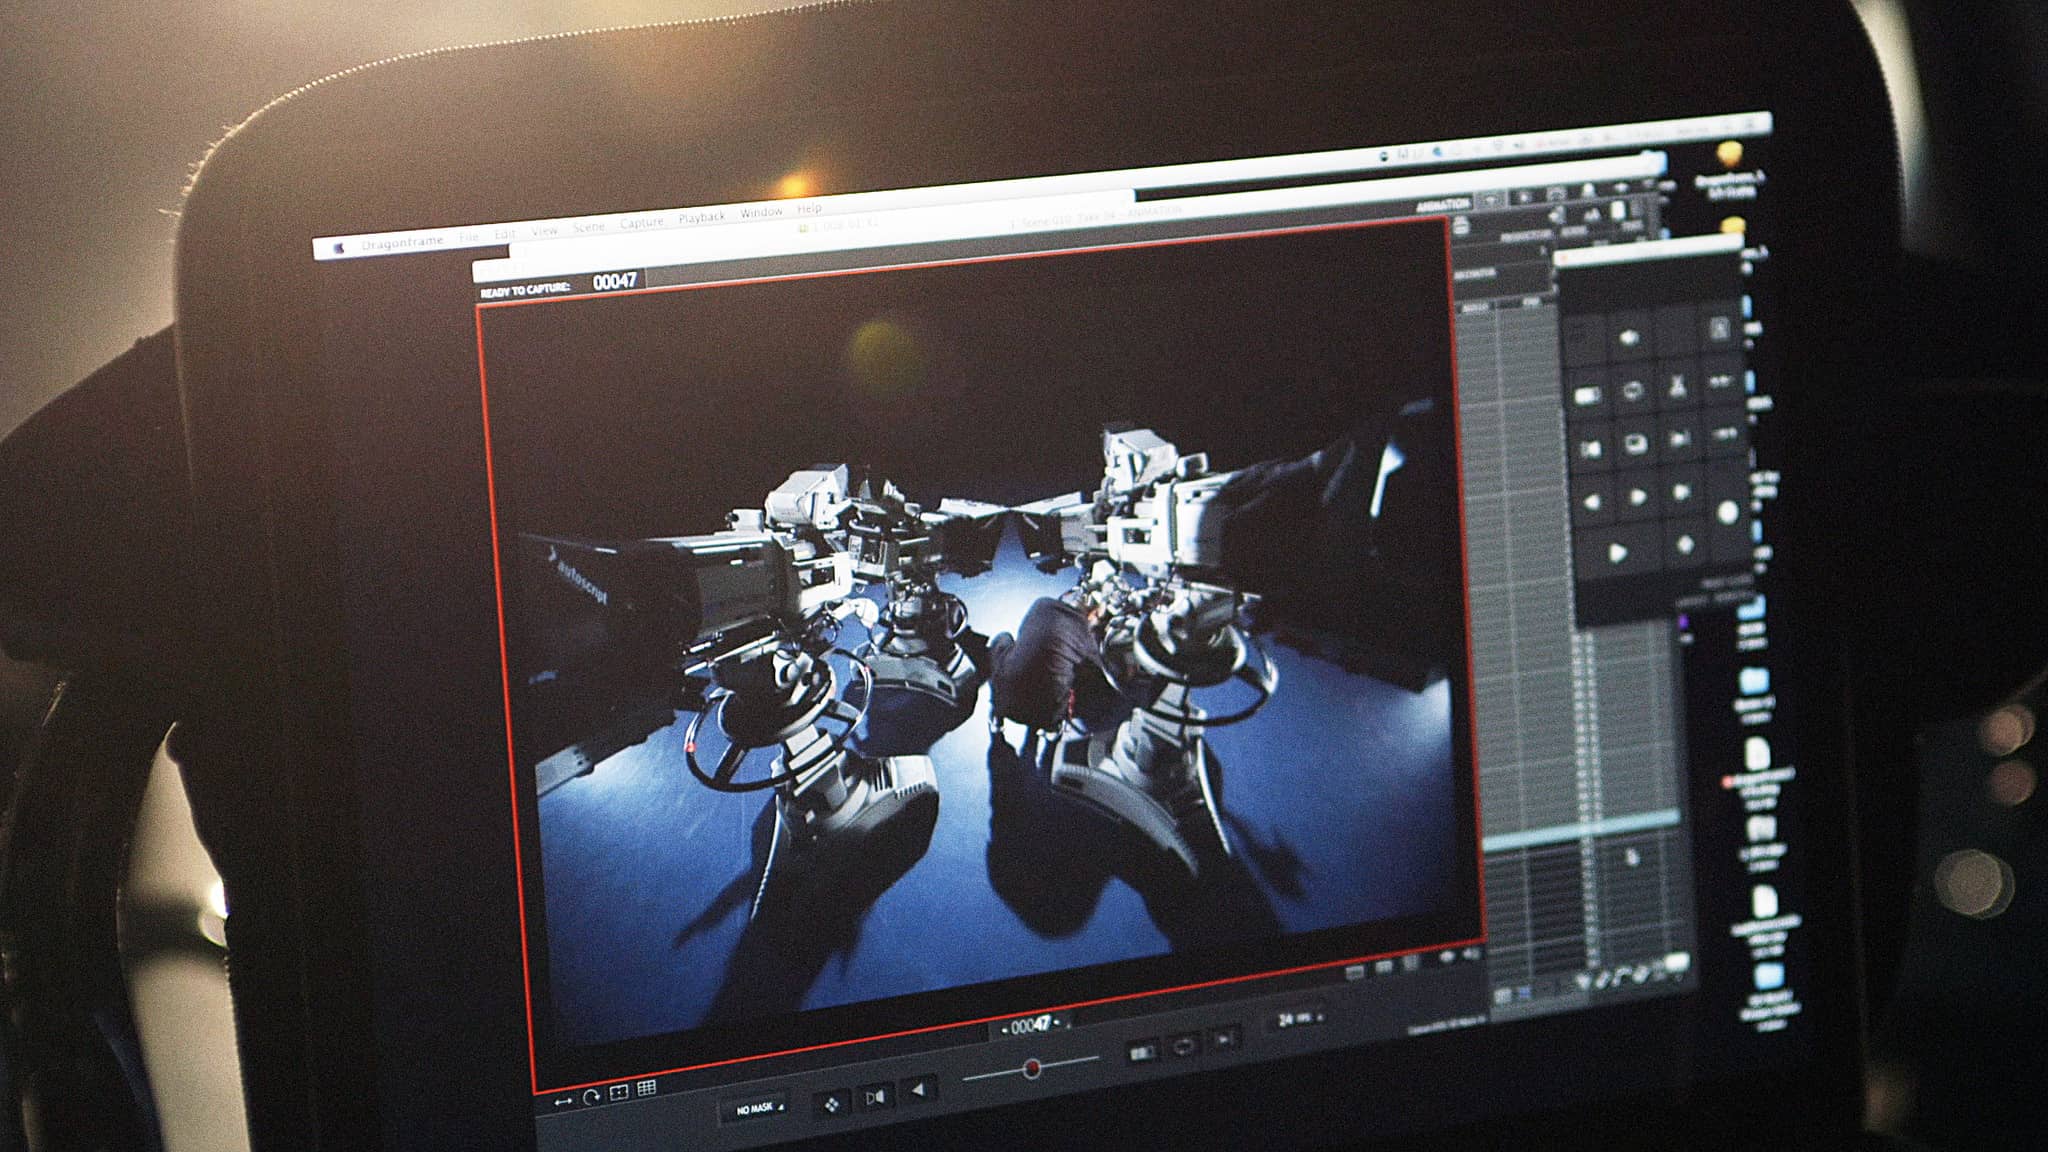Open the Dragonframe application menu
Image resolution: width=2048 pixels, height=1152 pixels.
point(402,242)
